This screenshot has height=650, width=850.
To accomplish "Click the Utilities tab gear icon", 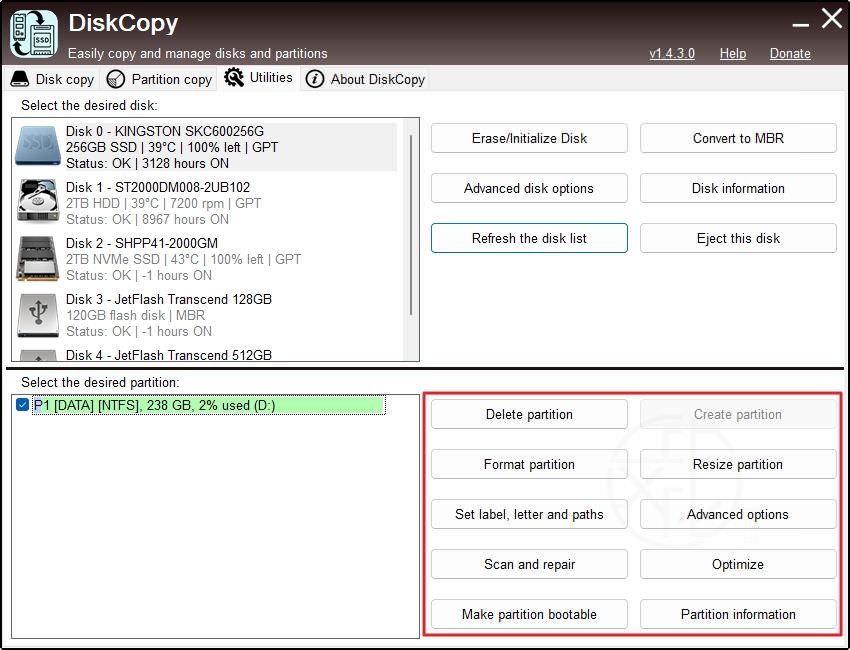I will pyautogui.click(x=234, y=78).
